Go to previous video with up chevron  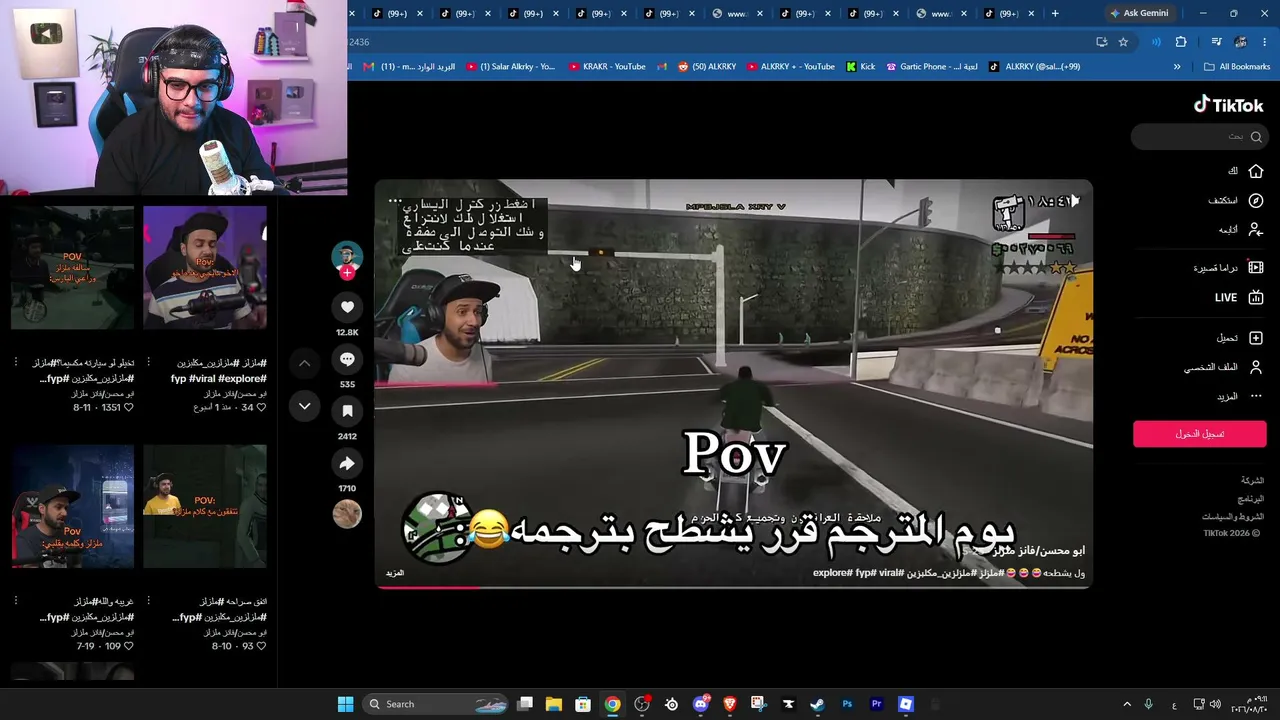(304, 363)
